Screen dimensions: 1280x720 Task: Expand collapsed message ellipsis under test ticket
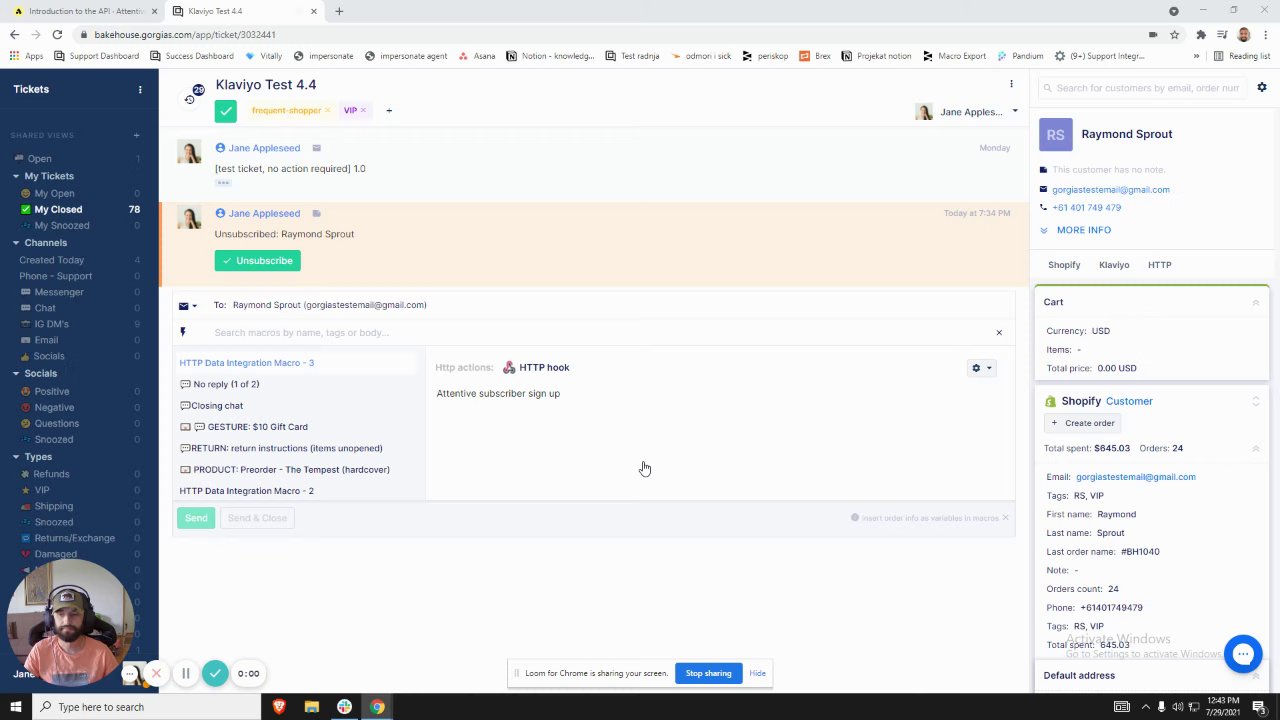click(223, 183)
